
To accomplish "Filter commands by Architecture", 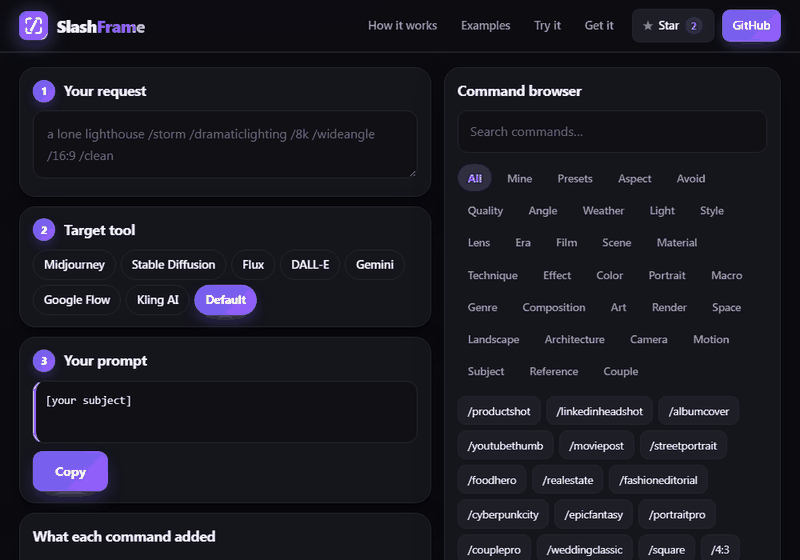I will click(574, 340).
